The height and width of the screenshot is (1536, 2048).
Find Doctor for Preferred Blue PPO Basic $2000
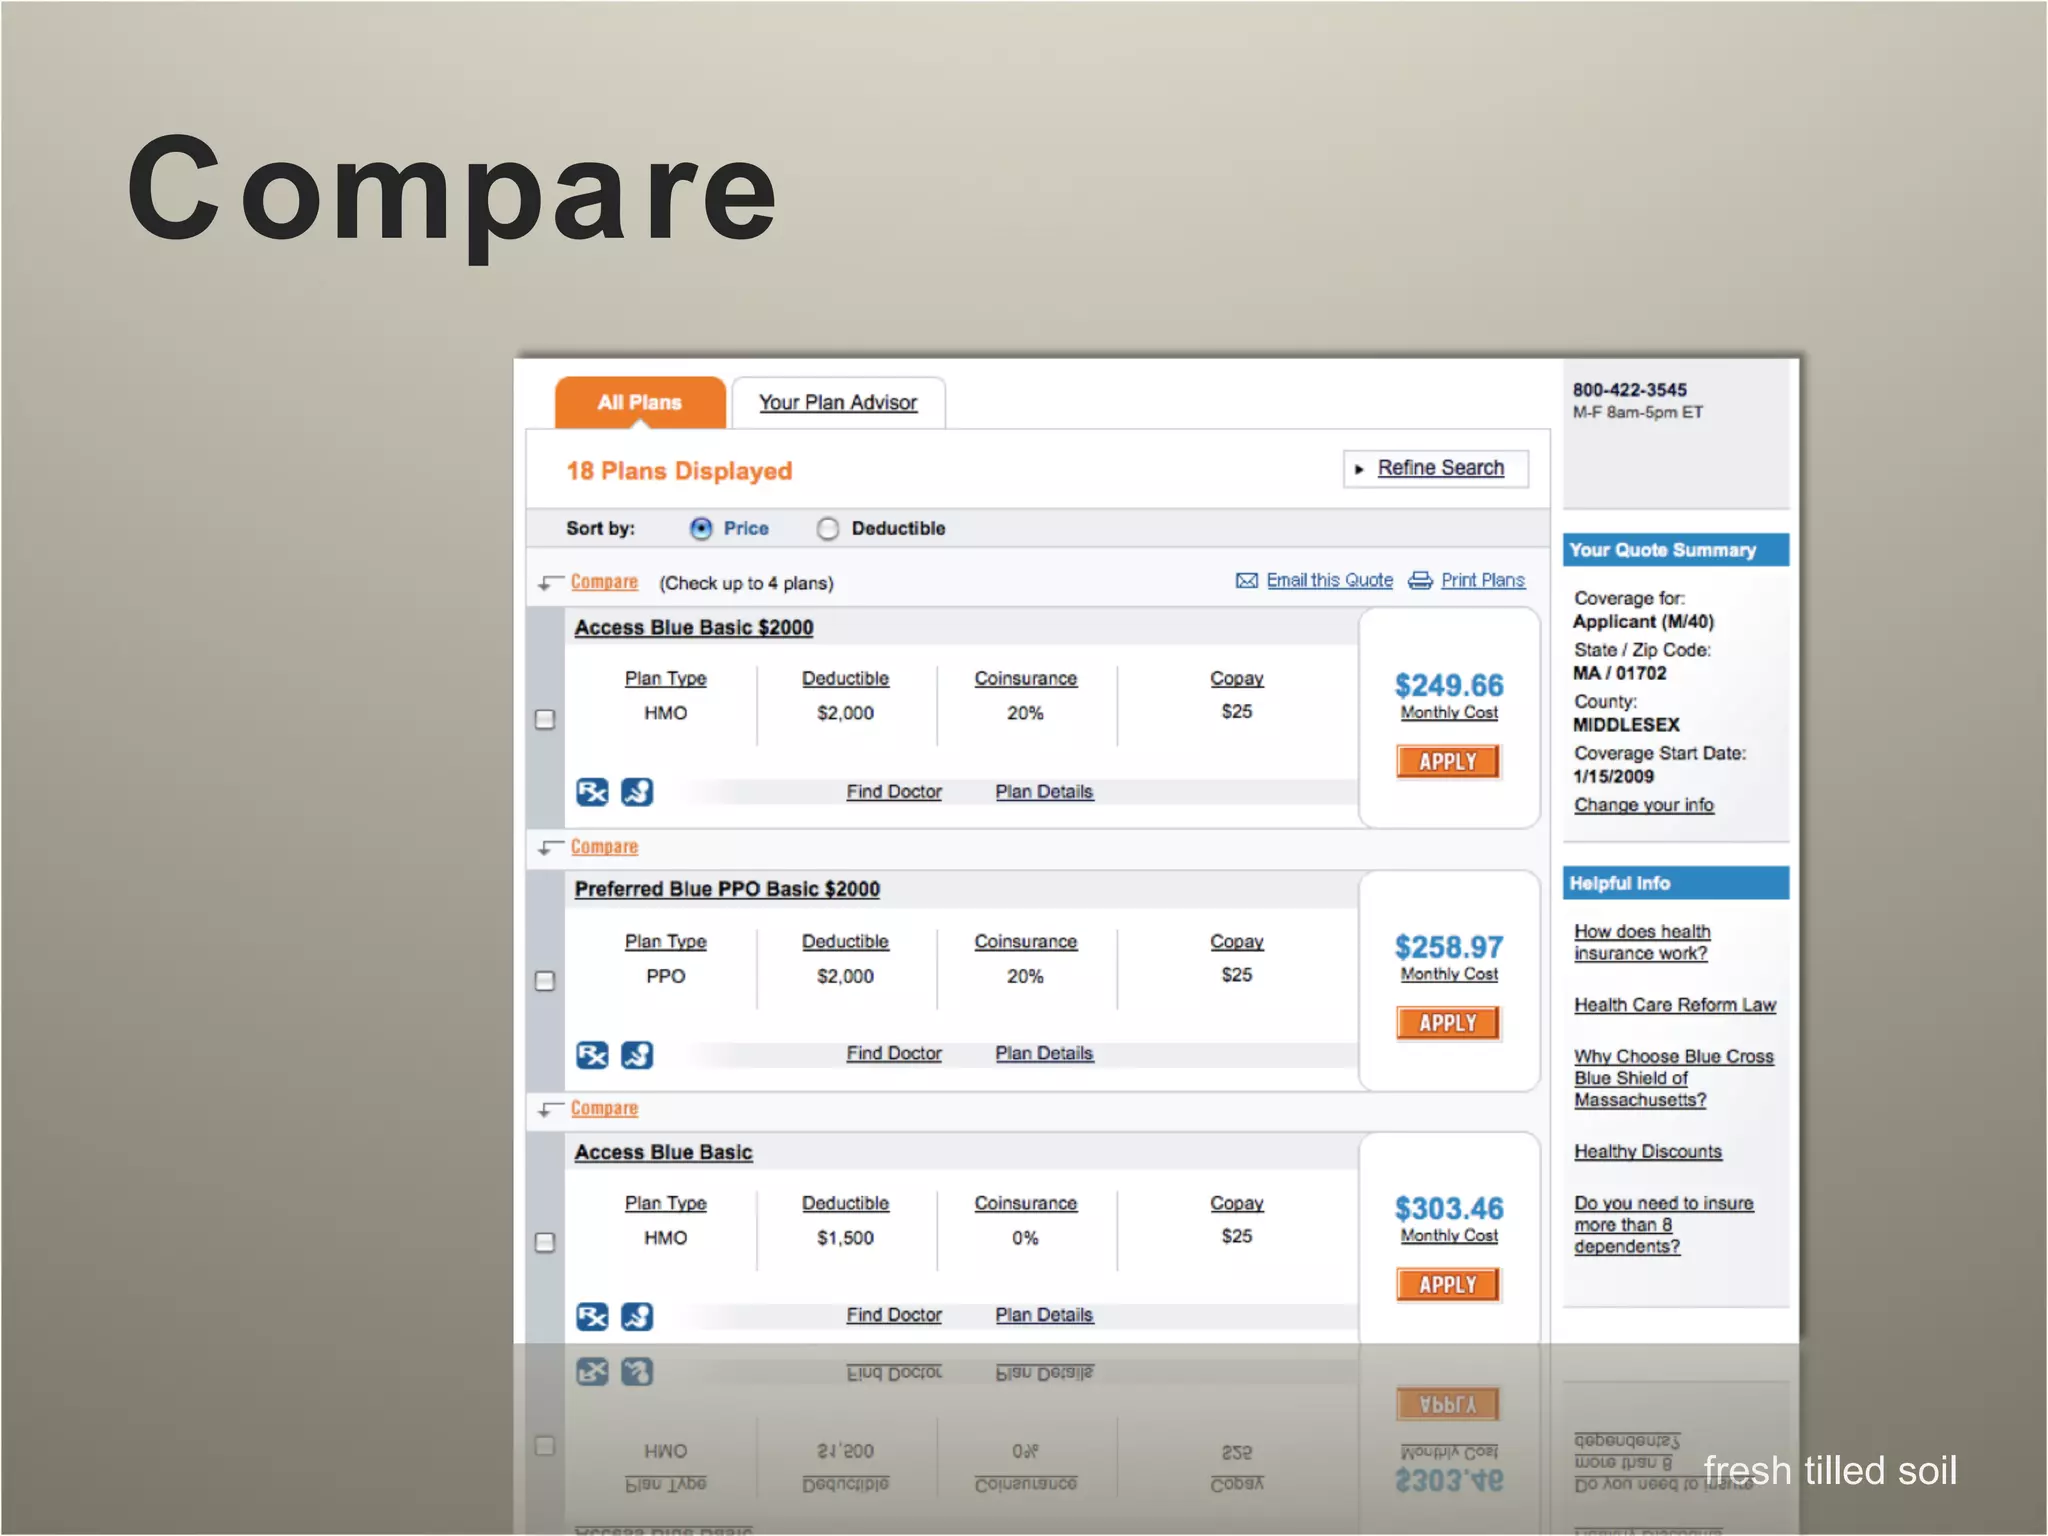(894, 1053)
